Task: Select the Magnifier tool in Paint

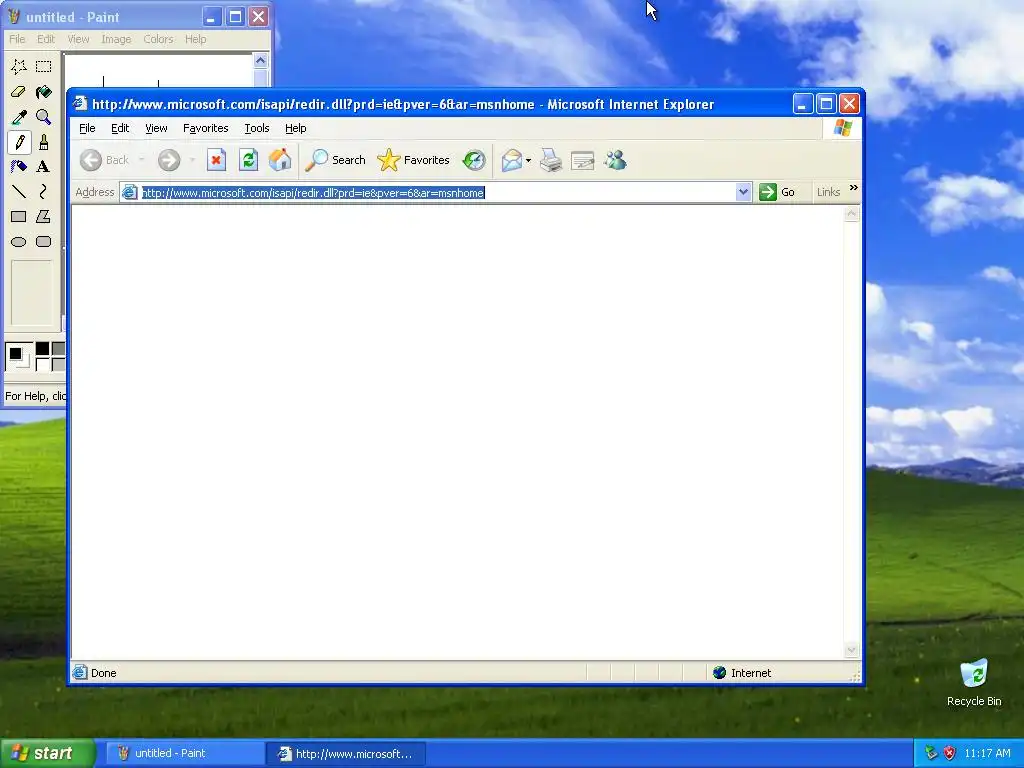Action: point(43,117)
